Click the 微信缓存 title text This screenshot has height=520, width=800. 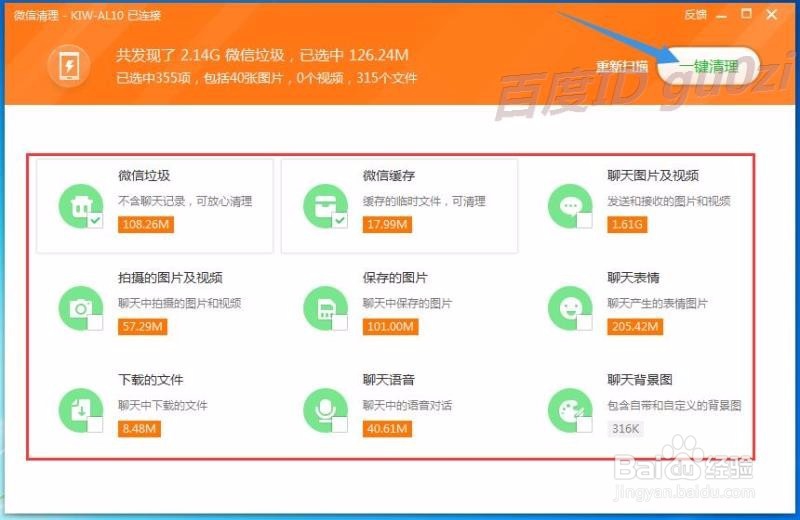point(389,176)
